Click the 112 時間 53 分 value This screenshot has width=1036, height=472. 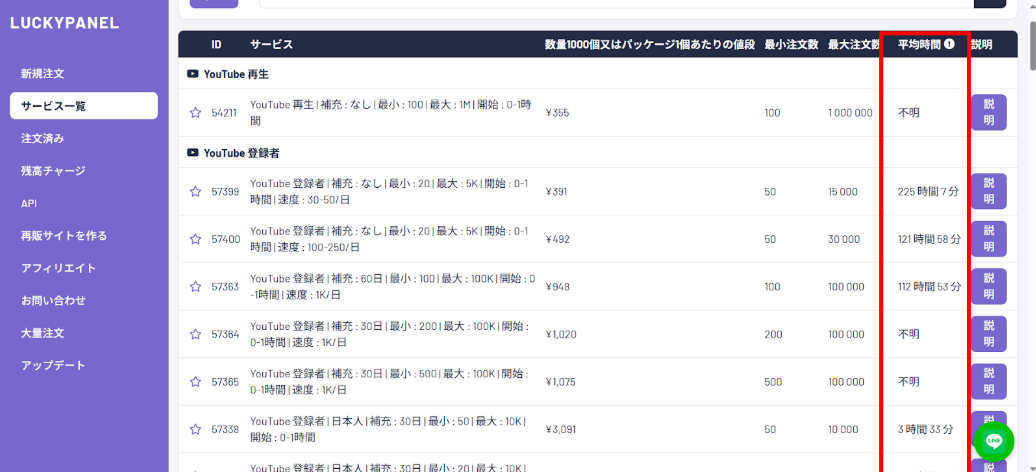(x=929, y=287)
